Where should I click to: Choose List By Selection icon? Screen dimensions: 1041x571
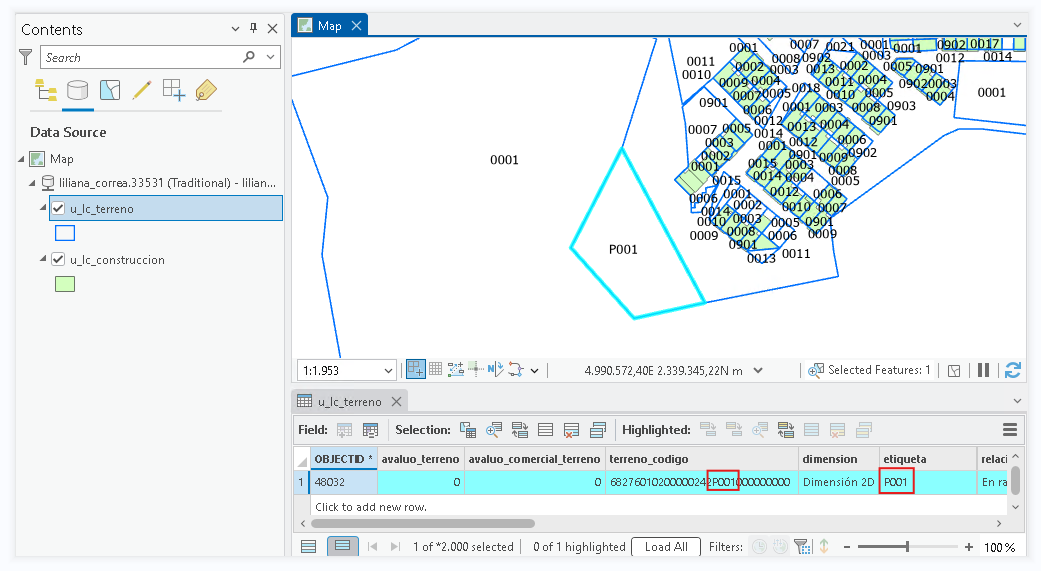pos(110,90)
